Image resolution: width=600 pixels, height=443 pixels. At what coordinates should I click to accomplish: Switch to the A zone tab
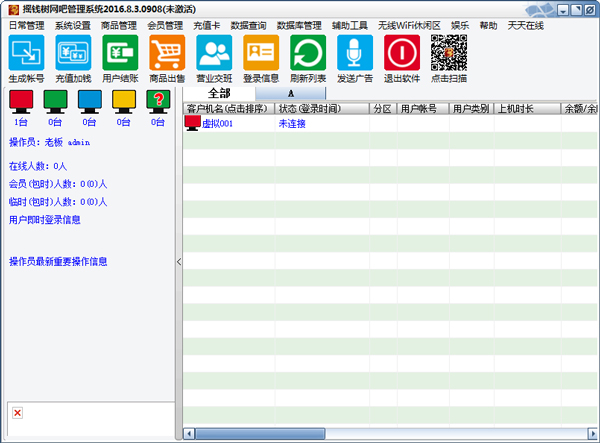pos(290,93)
